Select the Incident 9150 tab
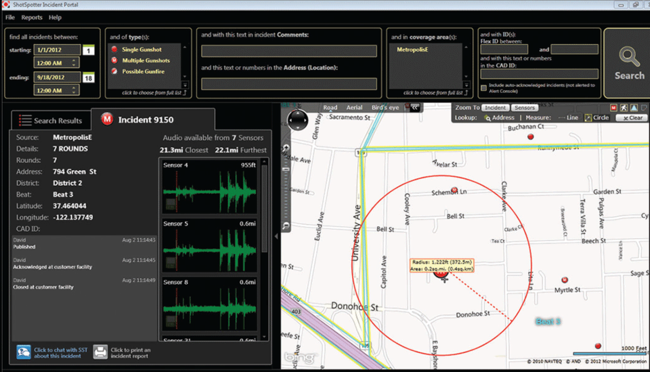 pyautogui.click(x=153, y=120)
